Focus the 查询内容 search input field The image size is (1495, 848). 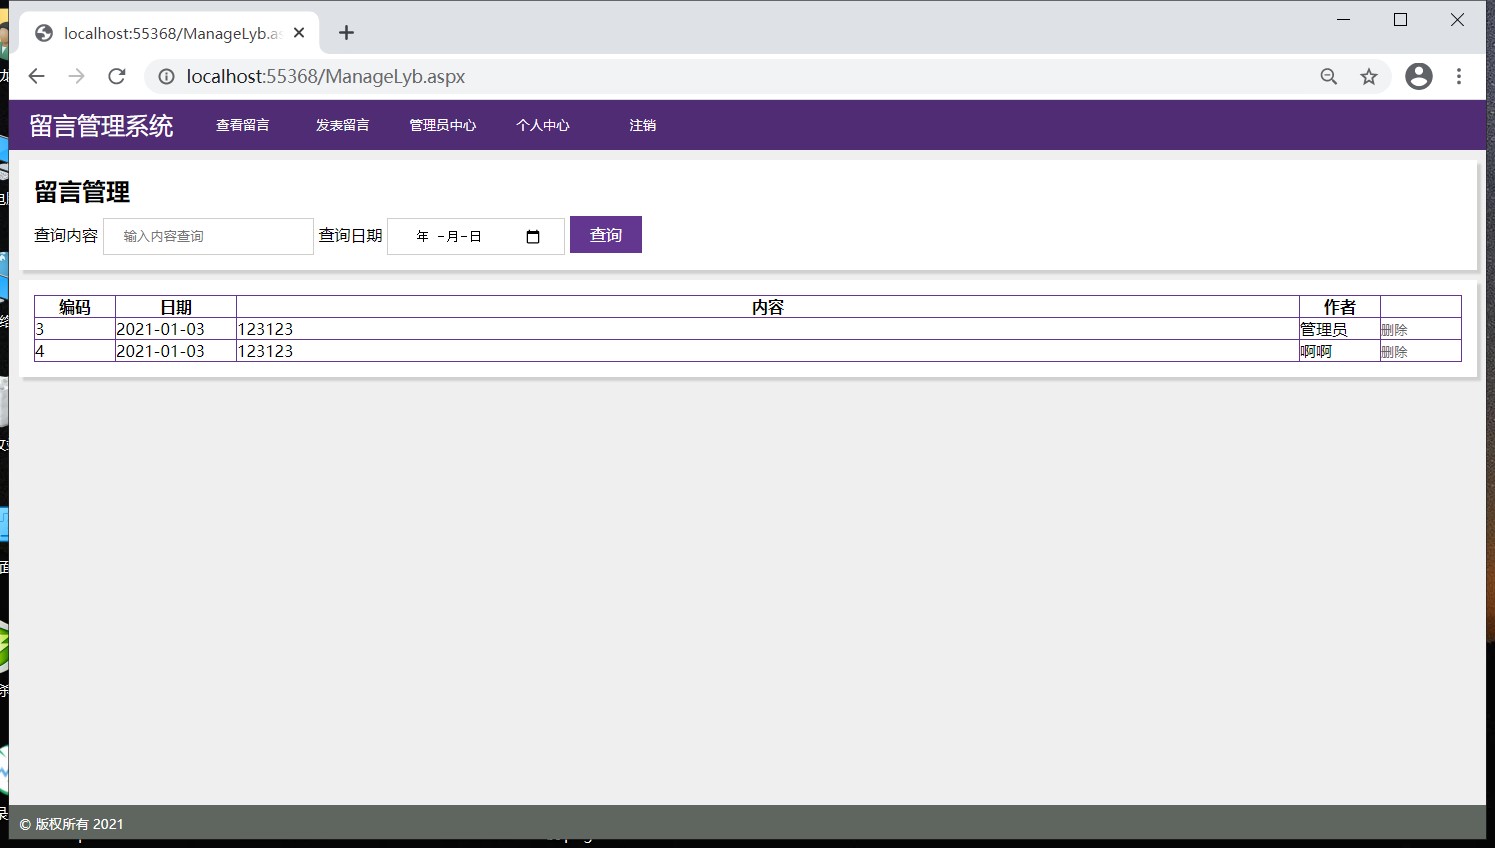(x=208, y=237)
